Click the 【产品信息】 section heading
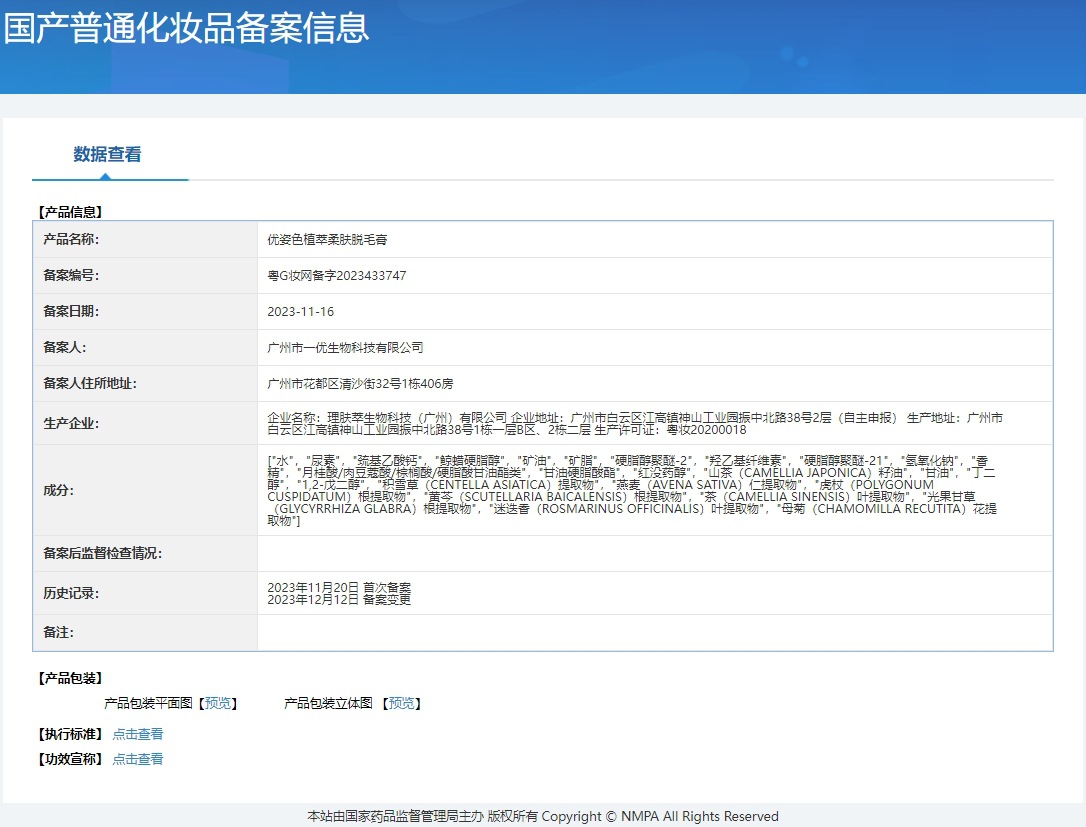 point(69,212)
